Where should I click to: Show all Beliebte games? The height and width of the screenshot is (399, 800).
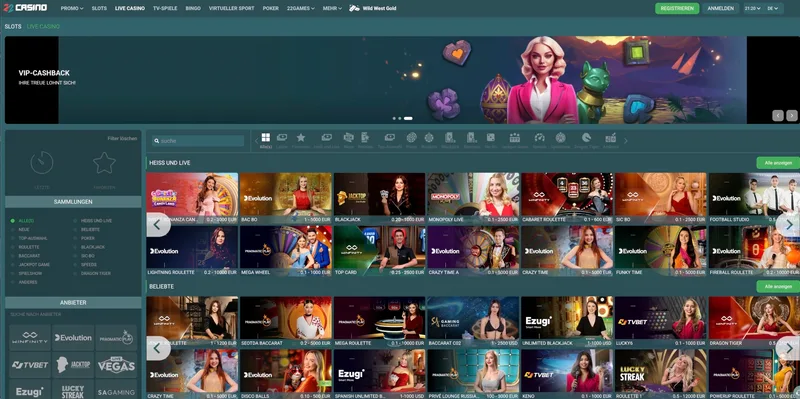click(x=778, y=286)
